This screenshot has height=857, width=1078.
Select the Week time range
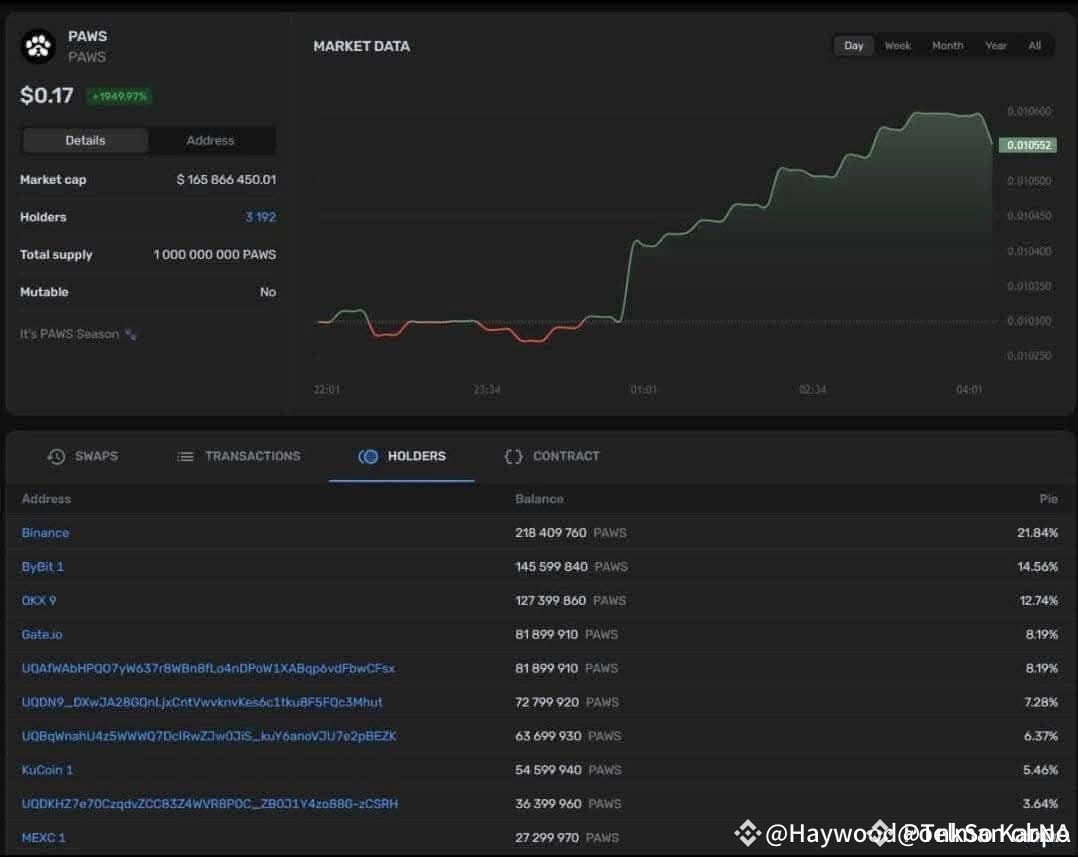click(897, 45)
